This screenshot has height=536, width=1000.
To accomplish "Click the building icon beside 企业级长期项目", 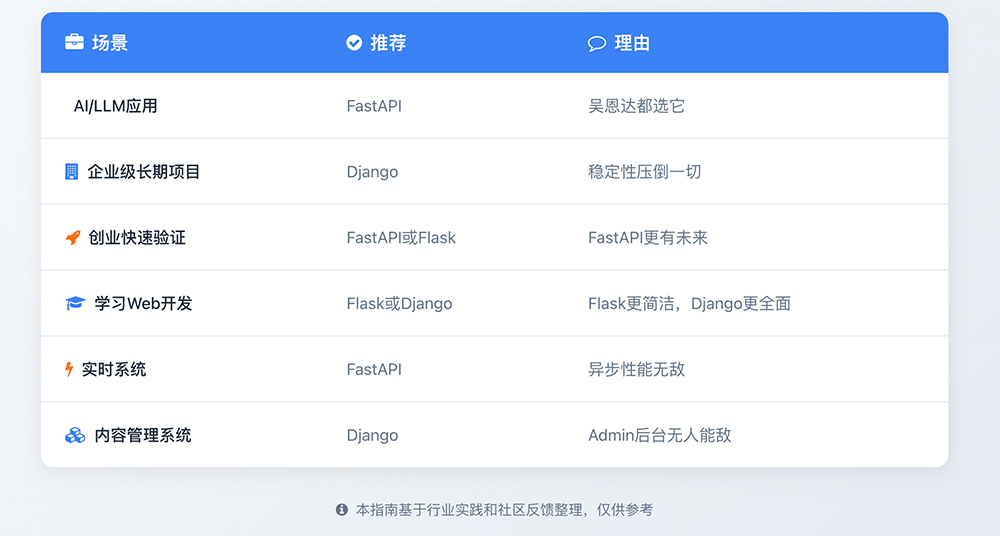I will 71,172.
